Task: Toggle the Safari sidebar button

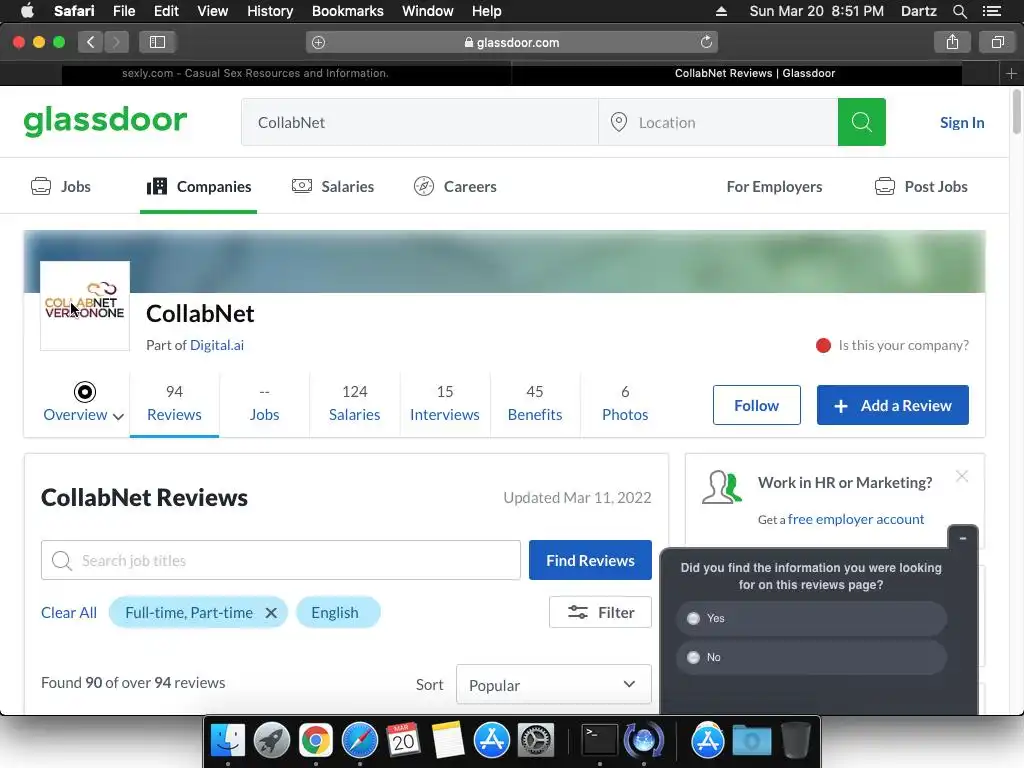Action: coord(157,42)
